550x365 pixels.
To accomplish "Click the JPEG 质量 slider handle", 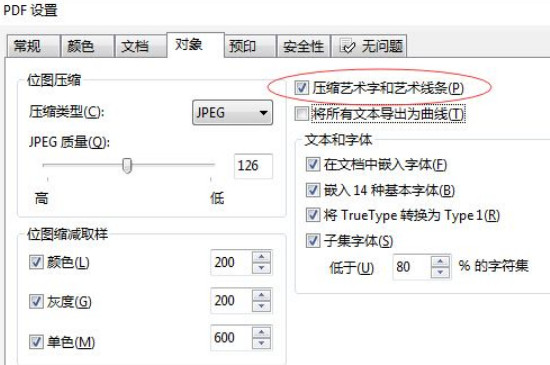I will (127, 165).
